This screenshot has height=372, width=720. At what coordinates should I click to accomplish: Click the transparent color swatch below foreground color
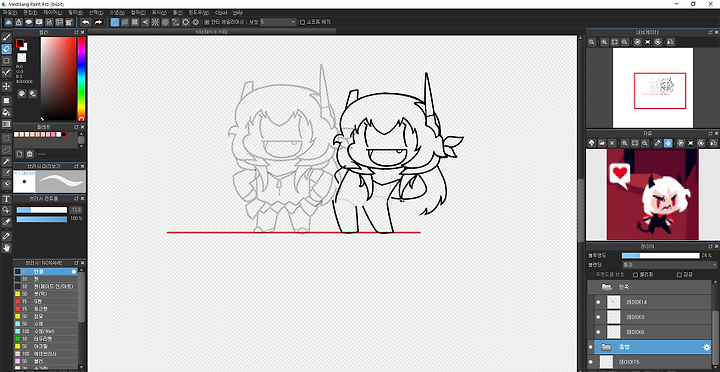[x=22, y=57]
